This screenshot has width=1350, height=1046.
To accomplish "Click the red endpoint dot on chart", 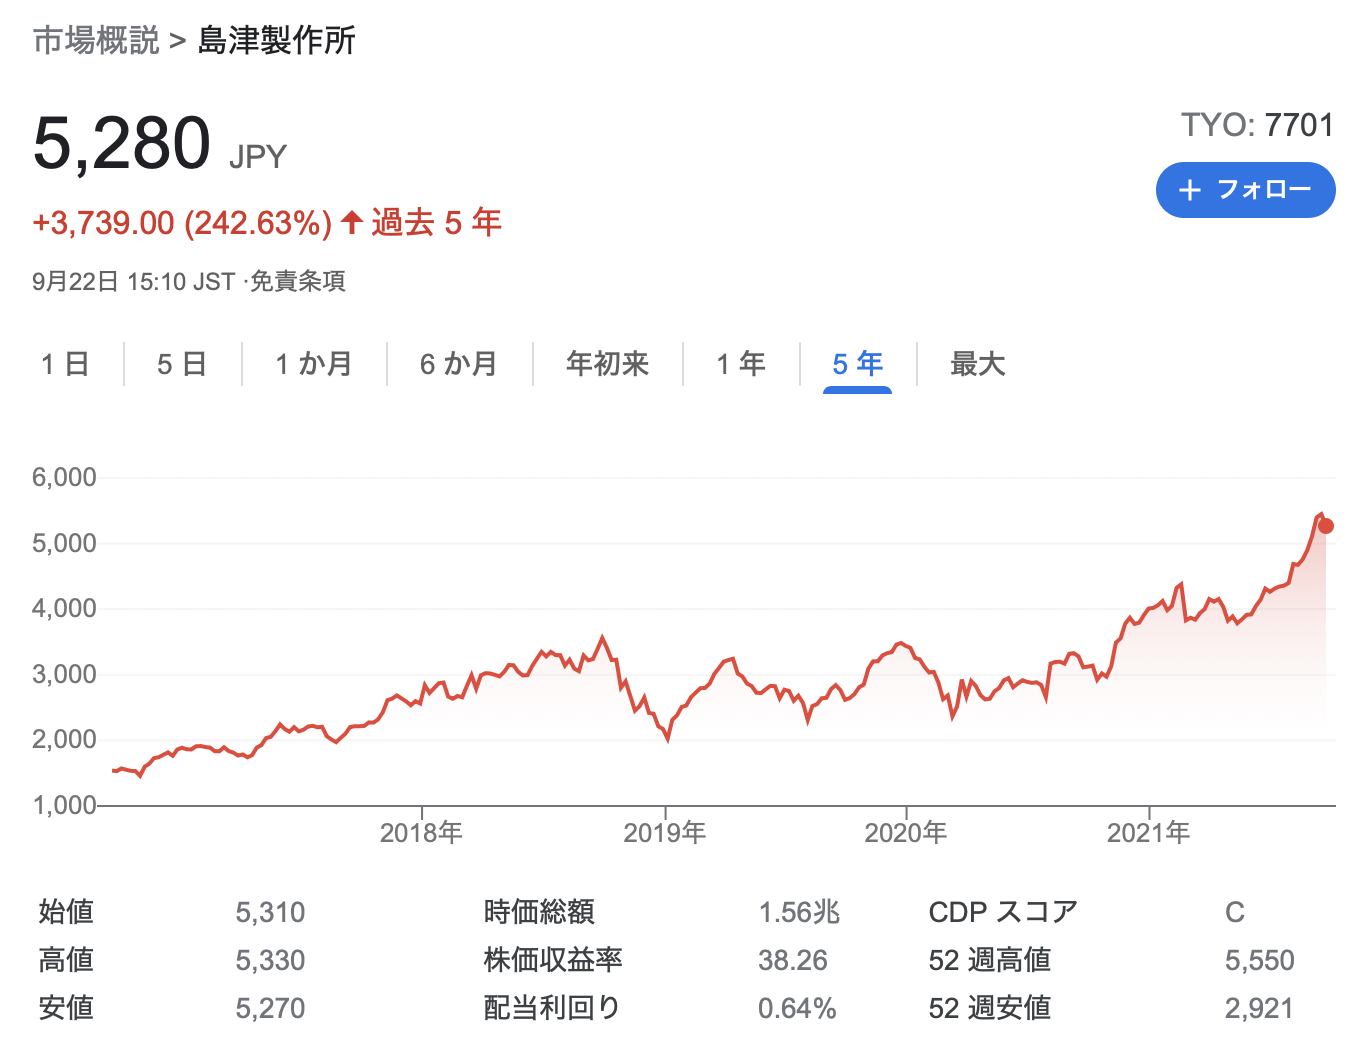I will pyautogui.click(x=1326, y=526).
